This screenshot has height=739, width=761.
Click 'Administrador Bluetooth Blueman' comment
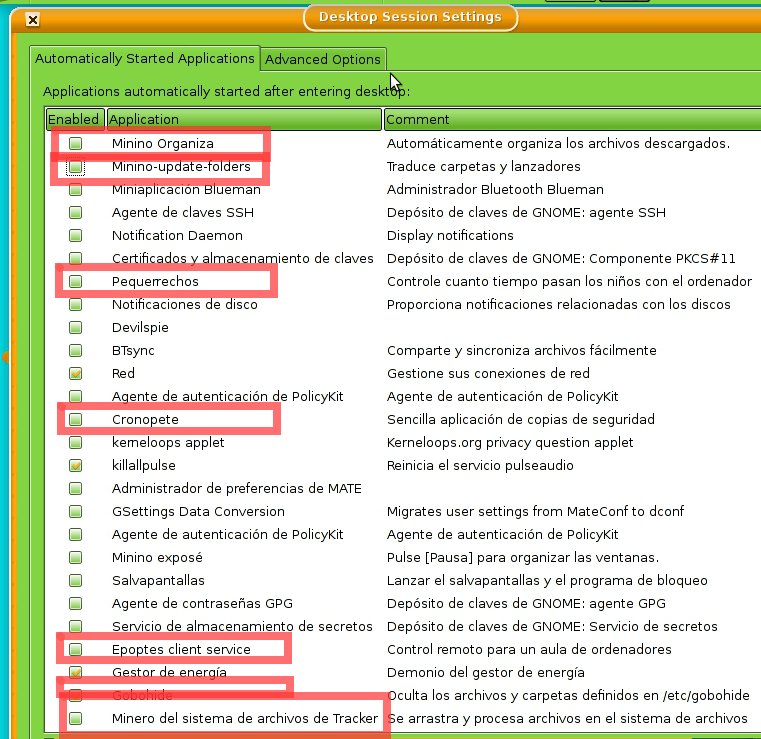coord(495,189)
